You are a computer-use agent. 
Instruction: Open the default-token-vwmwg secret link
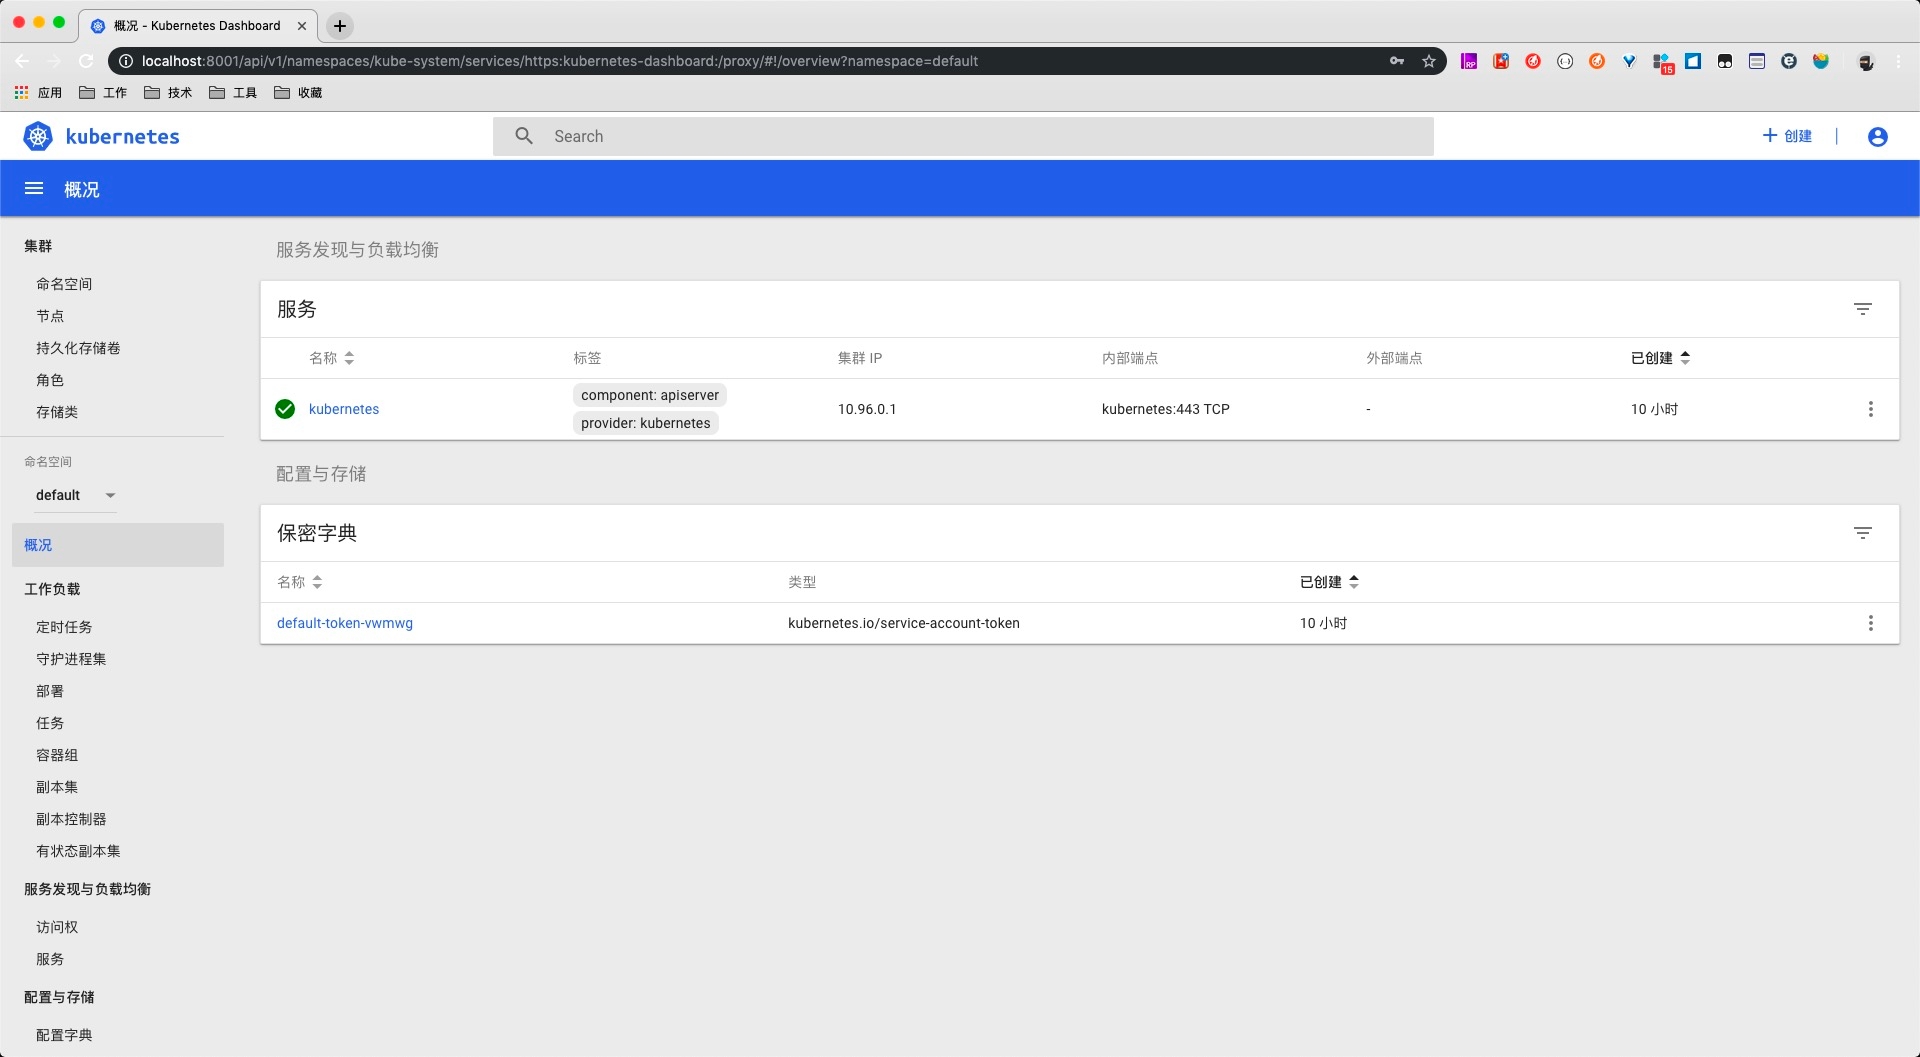(345, 623)
